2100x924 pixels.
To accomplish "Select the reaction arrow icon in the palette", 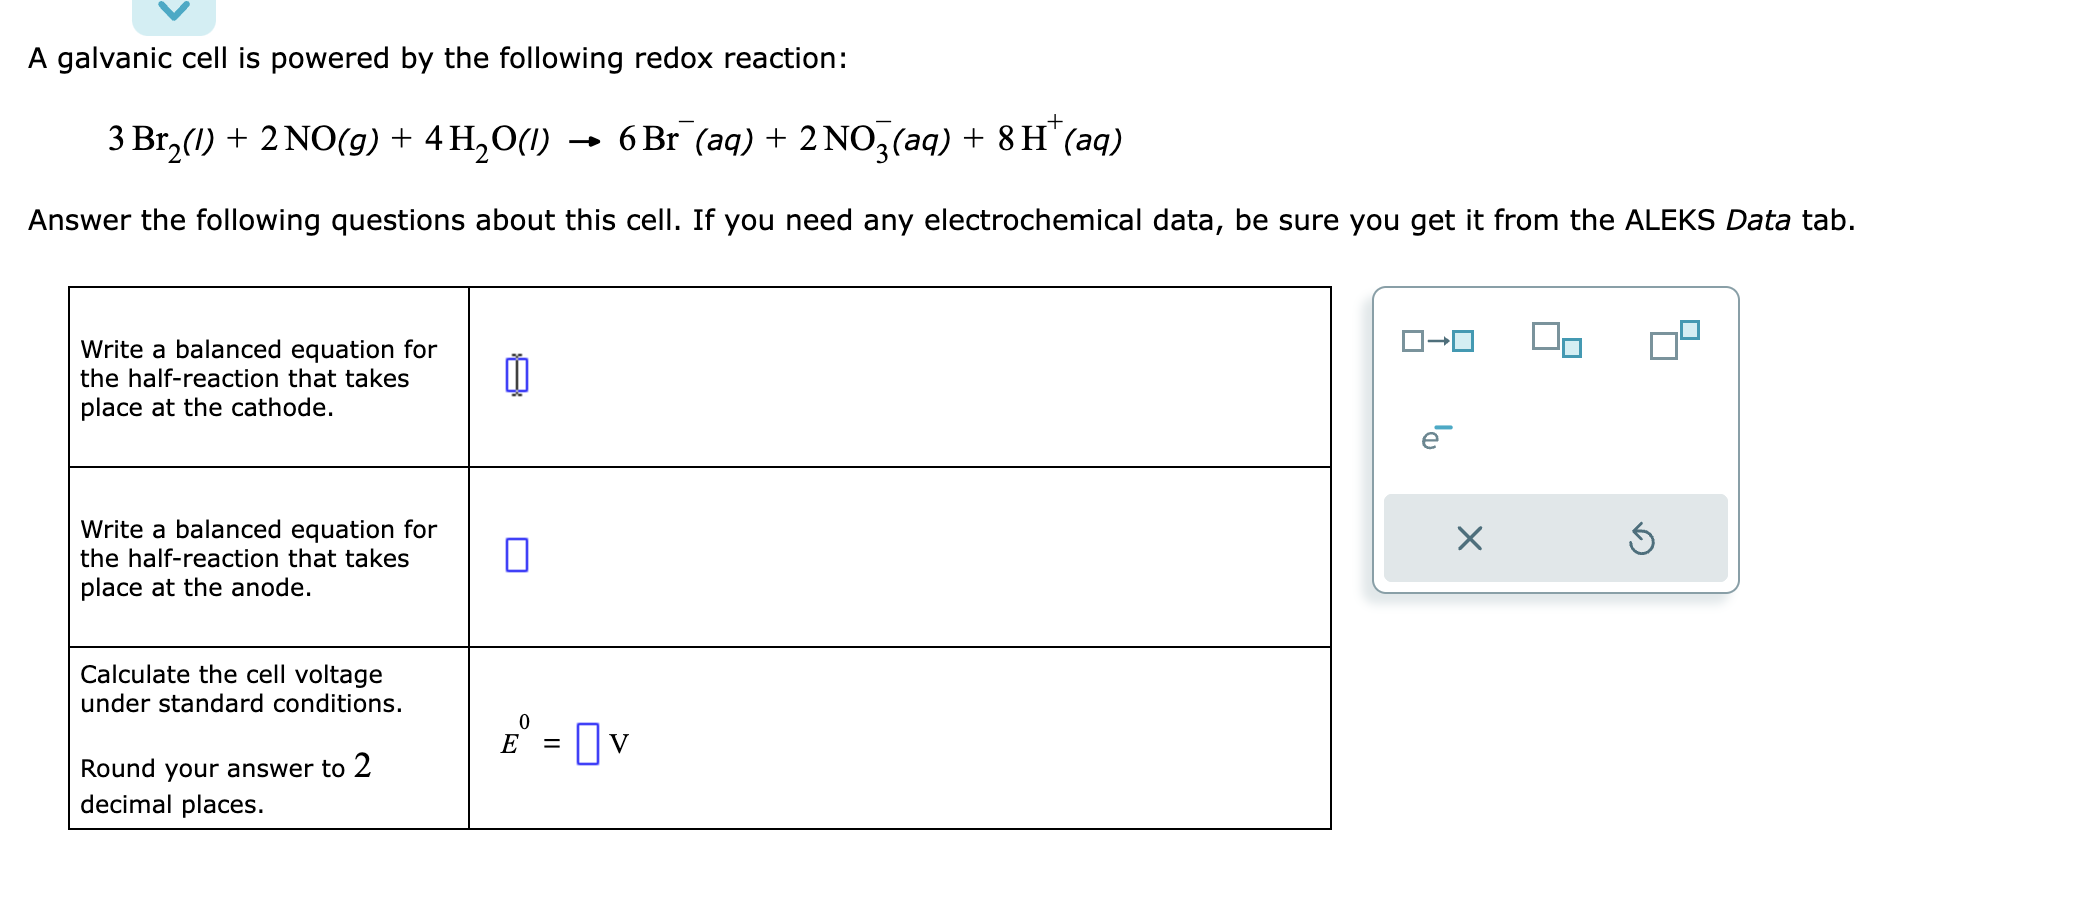I will pyautogui.click(x=1437, y=340).
